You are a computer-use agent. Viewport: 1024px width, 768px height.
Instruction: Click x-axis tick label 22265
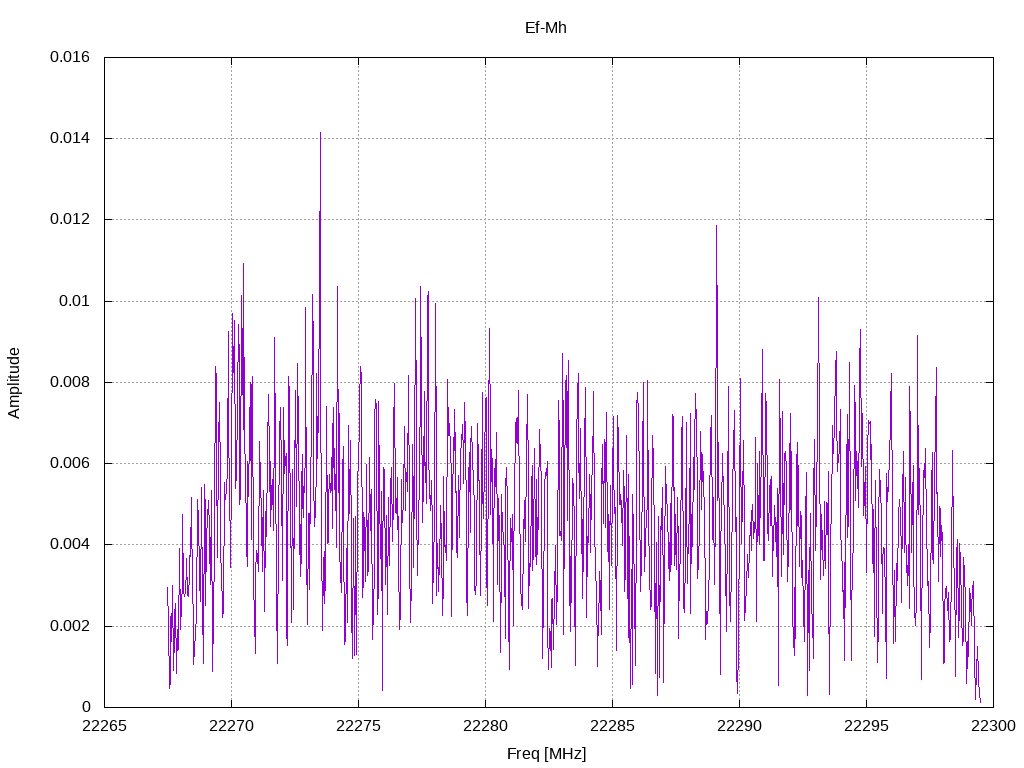(104, 726)
